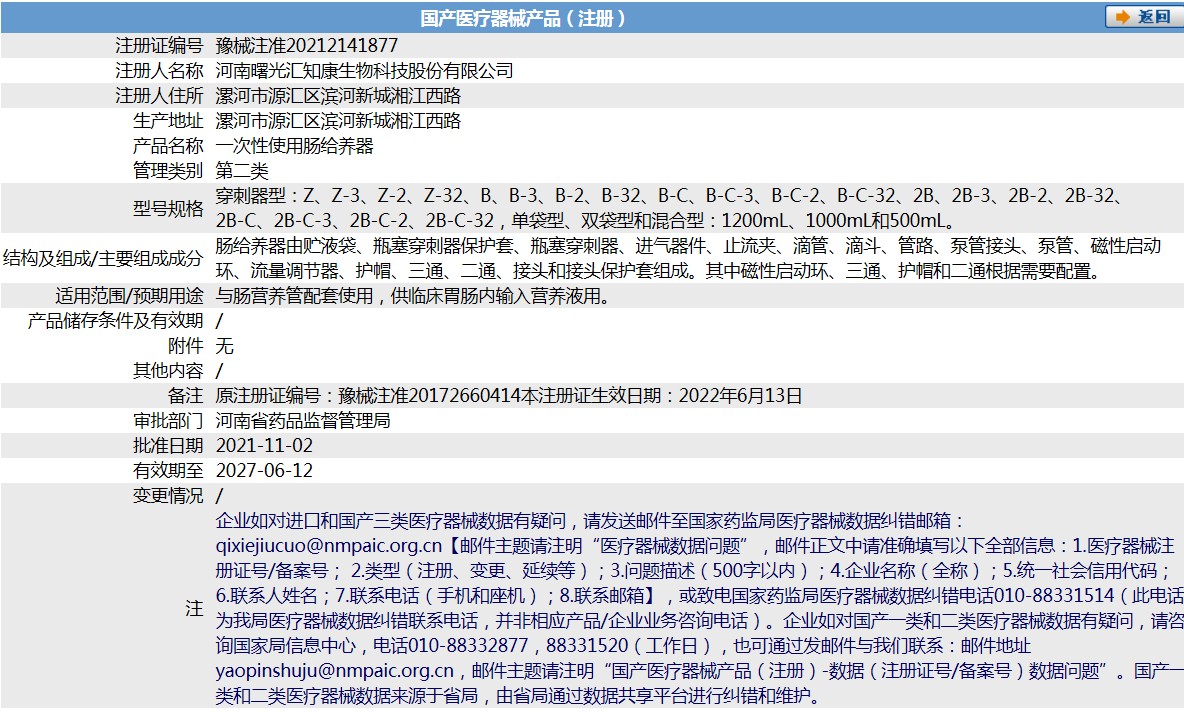Select the title text 国产医疗器械产品（注册）
This screenshot has height=712, width=1184.
[523, 18]
